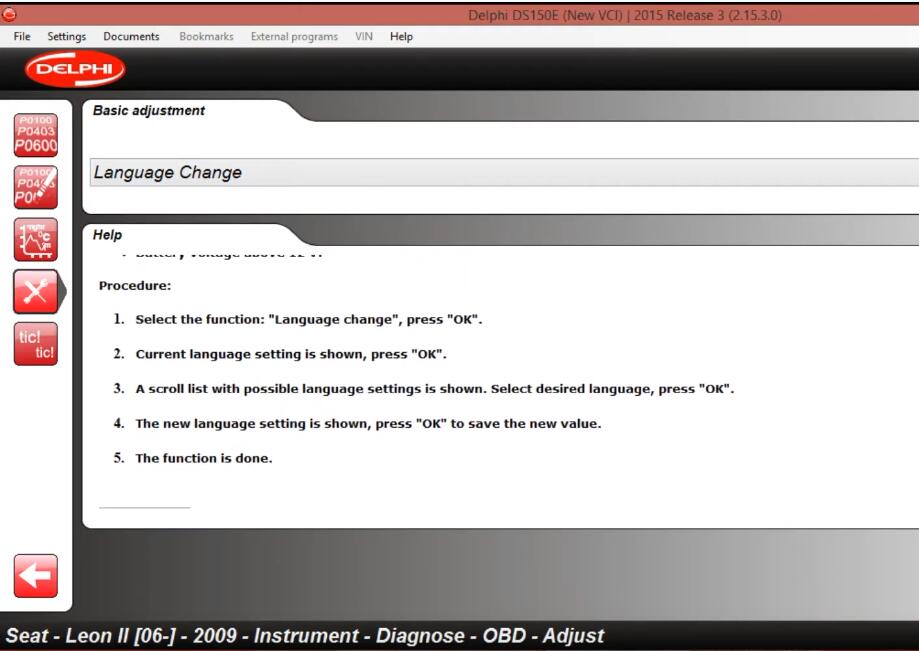This screenshot has height=651, width=919.
Task: Click the Delphi DS150E window title text
Action: click(625, 15)
